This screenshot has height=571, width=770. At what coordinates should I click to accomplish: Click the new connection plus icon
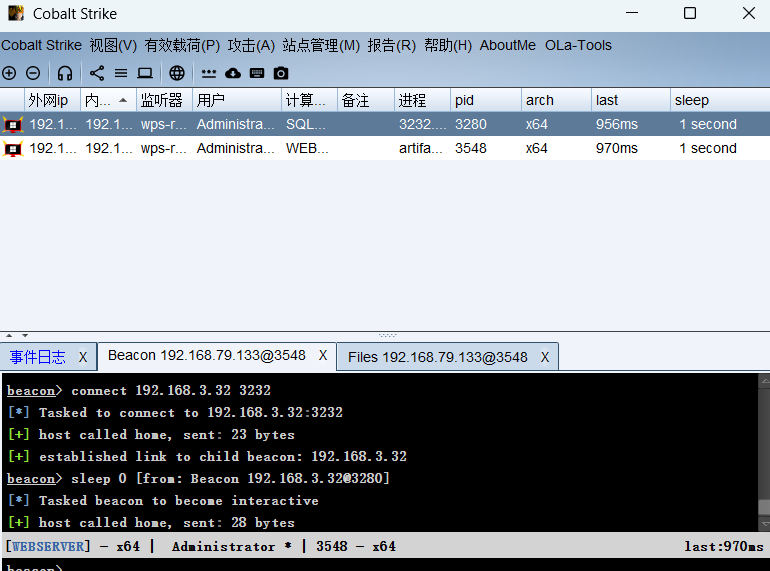coord(9,73)
